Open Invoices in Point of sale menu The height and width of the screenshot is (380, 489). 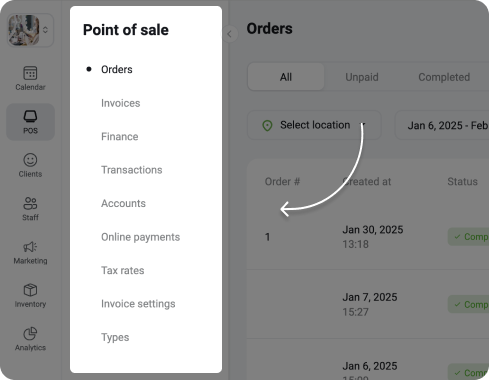pos(121,103)
